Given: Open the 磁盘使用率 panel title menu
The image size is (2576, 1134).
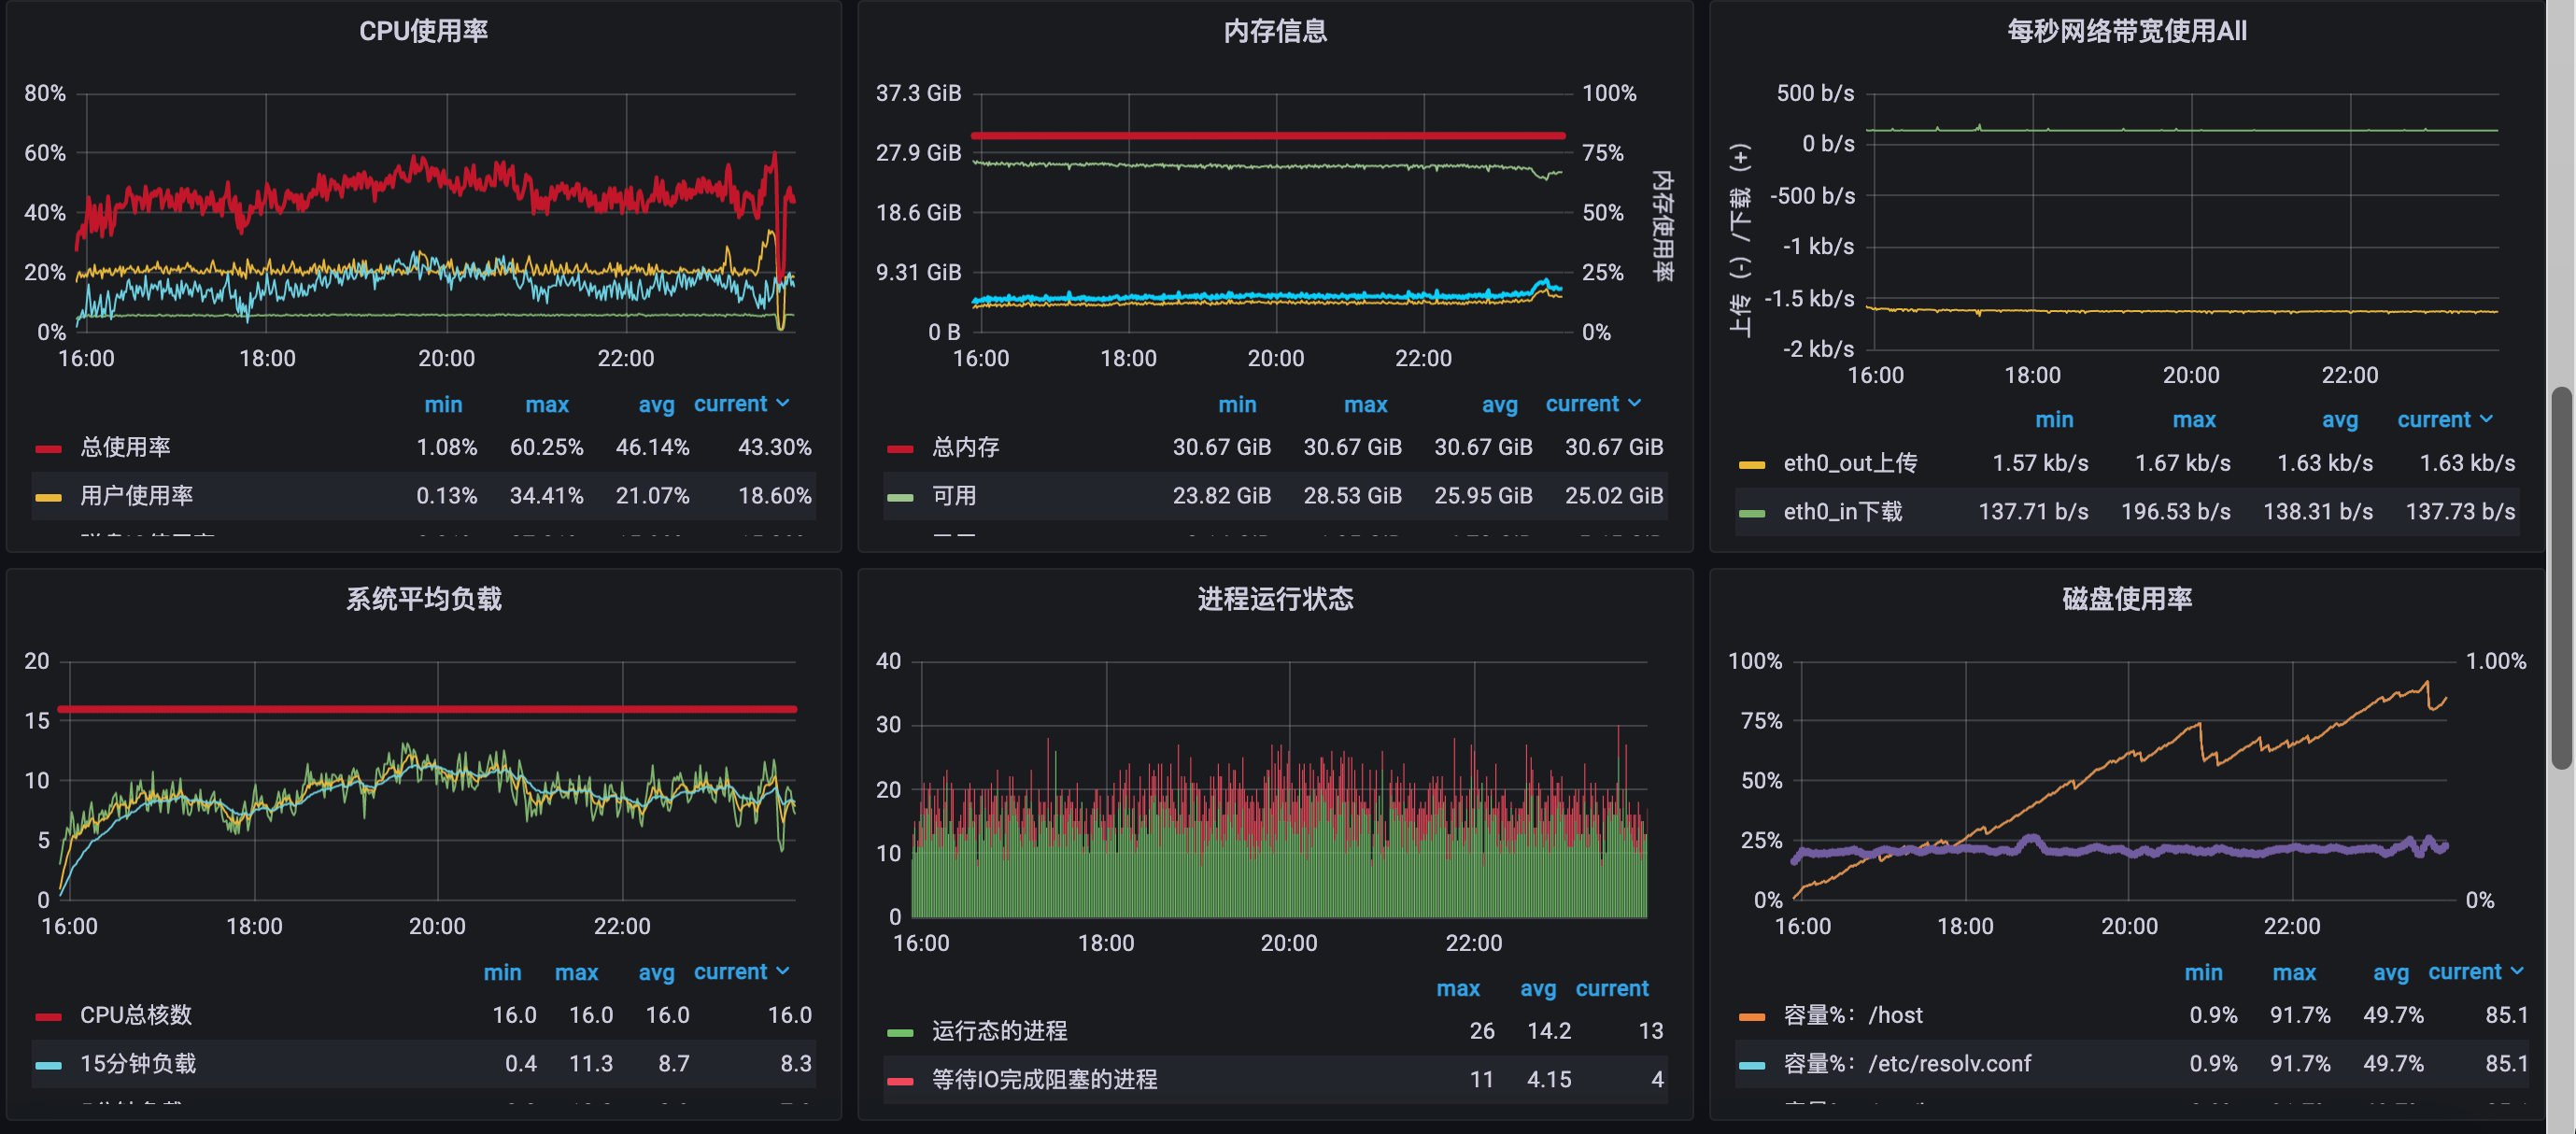Looking at the screenshot, I should [2126, 599].
